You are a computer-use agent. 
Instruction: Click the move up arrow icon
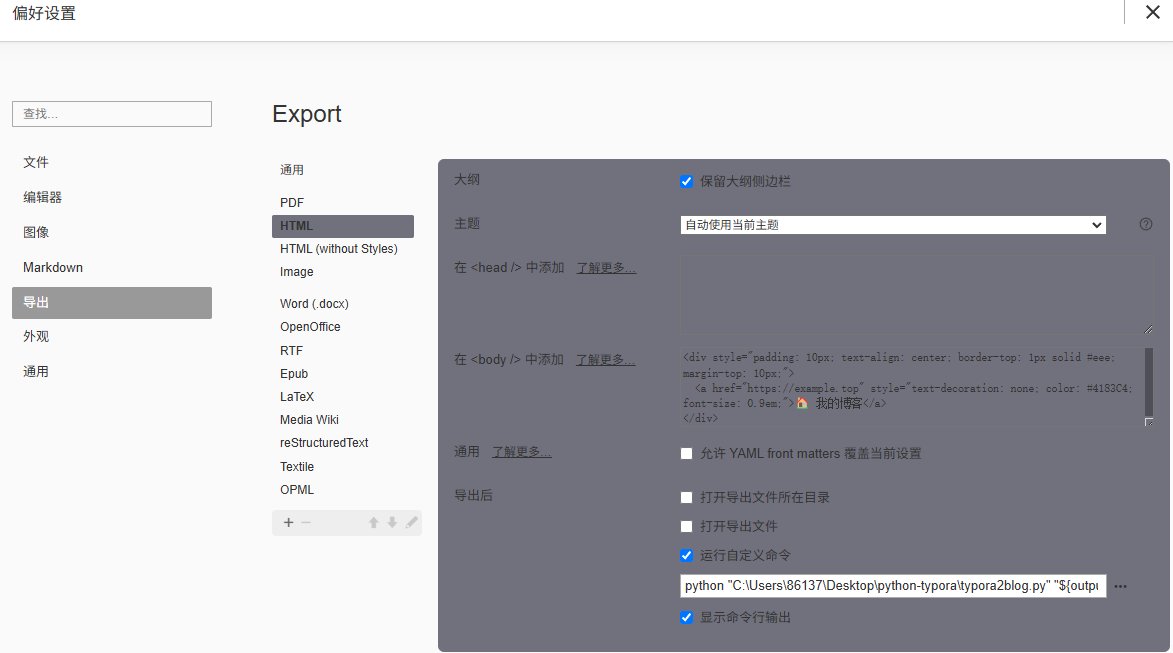(373, 522)
